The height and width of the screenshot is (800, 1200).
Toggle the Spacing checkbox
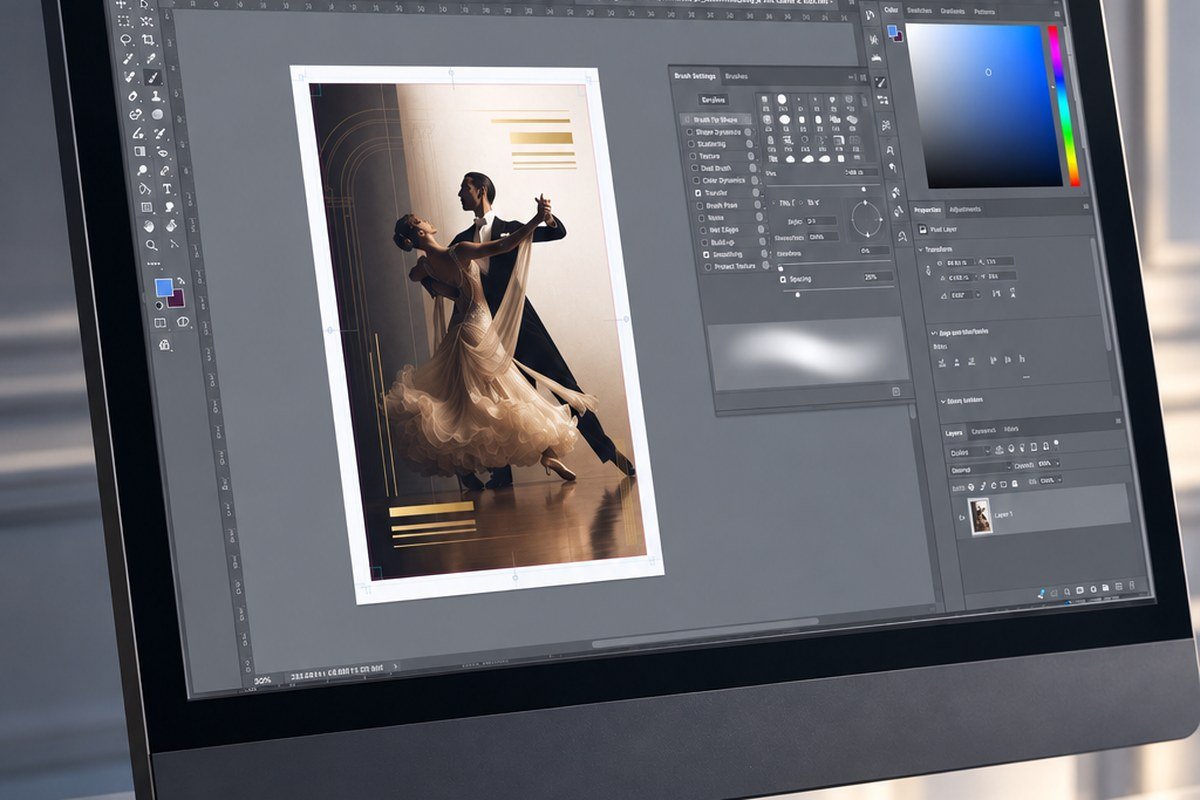click(x=783, y=279)
